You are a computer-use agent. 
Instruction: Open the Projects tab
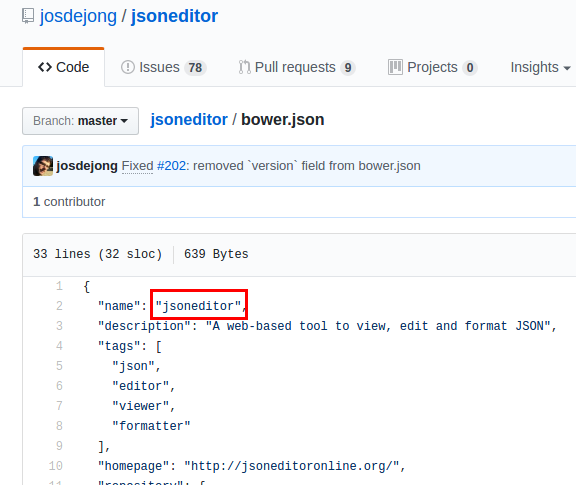pos(433,68)
